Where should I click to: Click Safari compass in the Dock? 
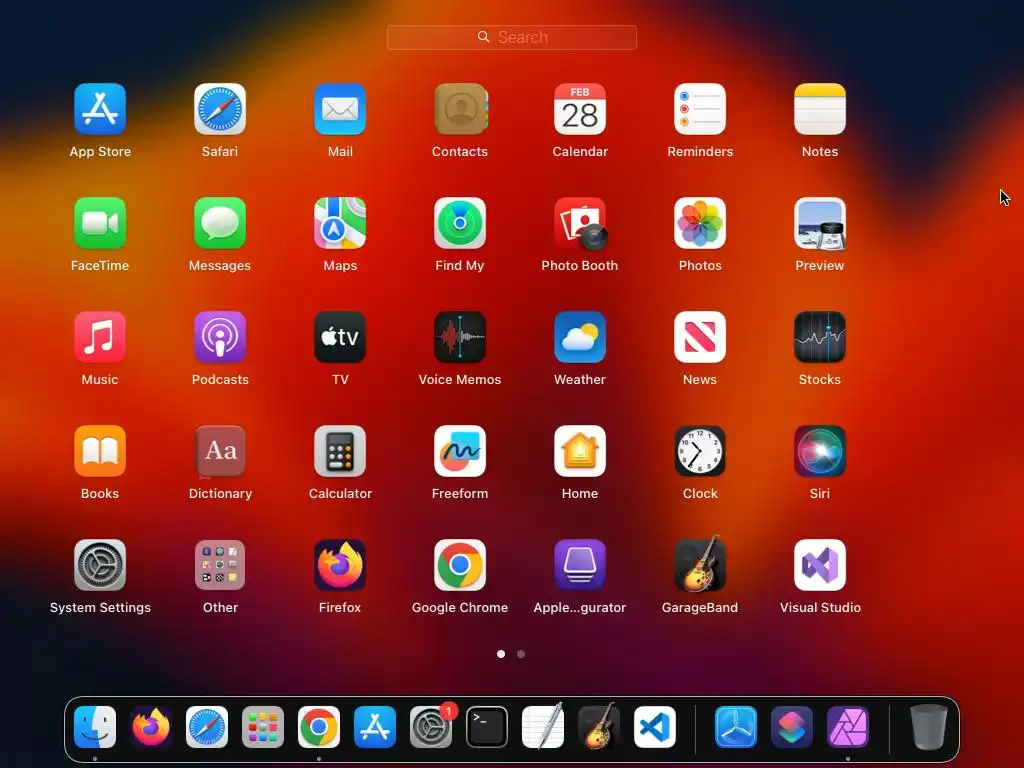[x=207, y=727]
